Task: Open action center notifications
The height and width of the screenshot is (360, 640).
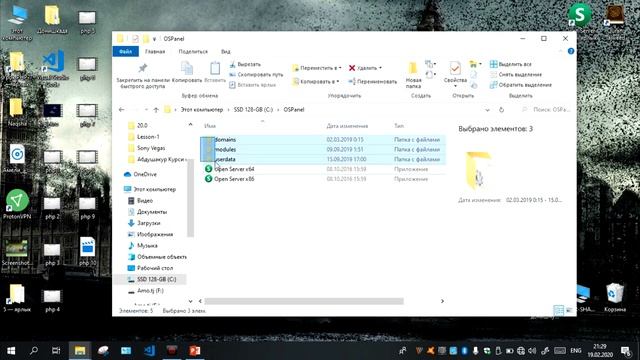Action: point(625,351)
